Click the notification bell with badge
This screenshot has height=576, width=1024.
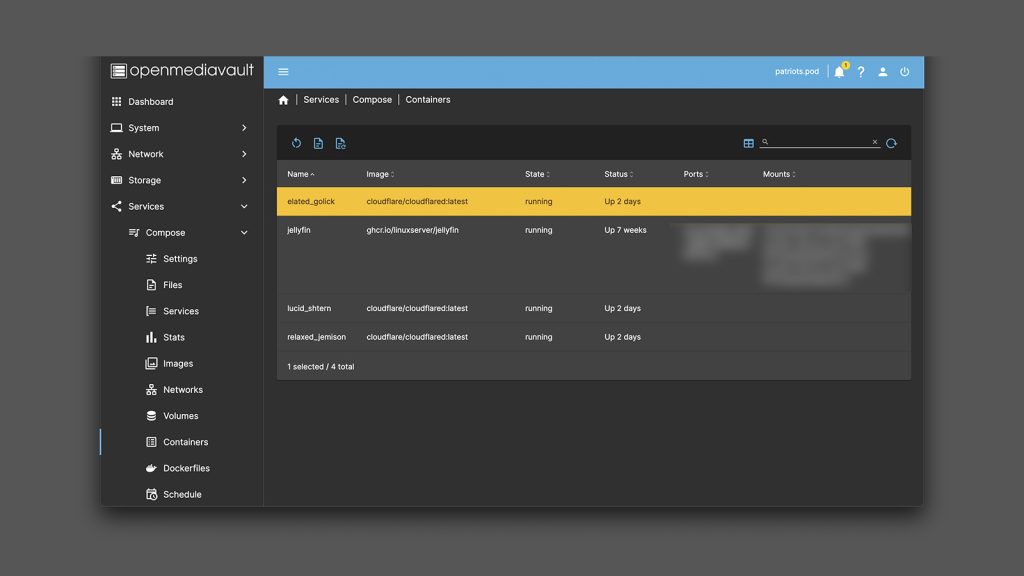839,72
